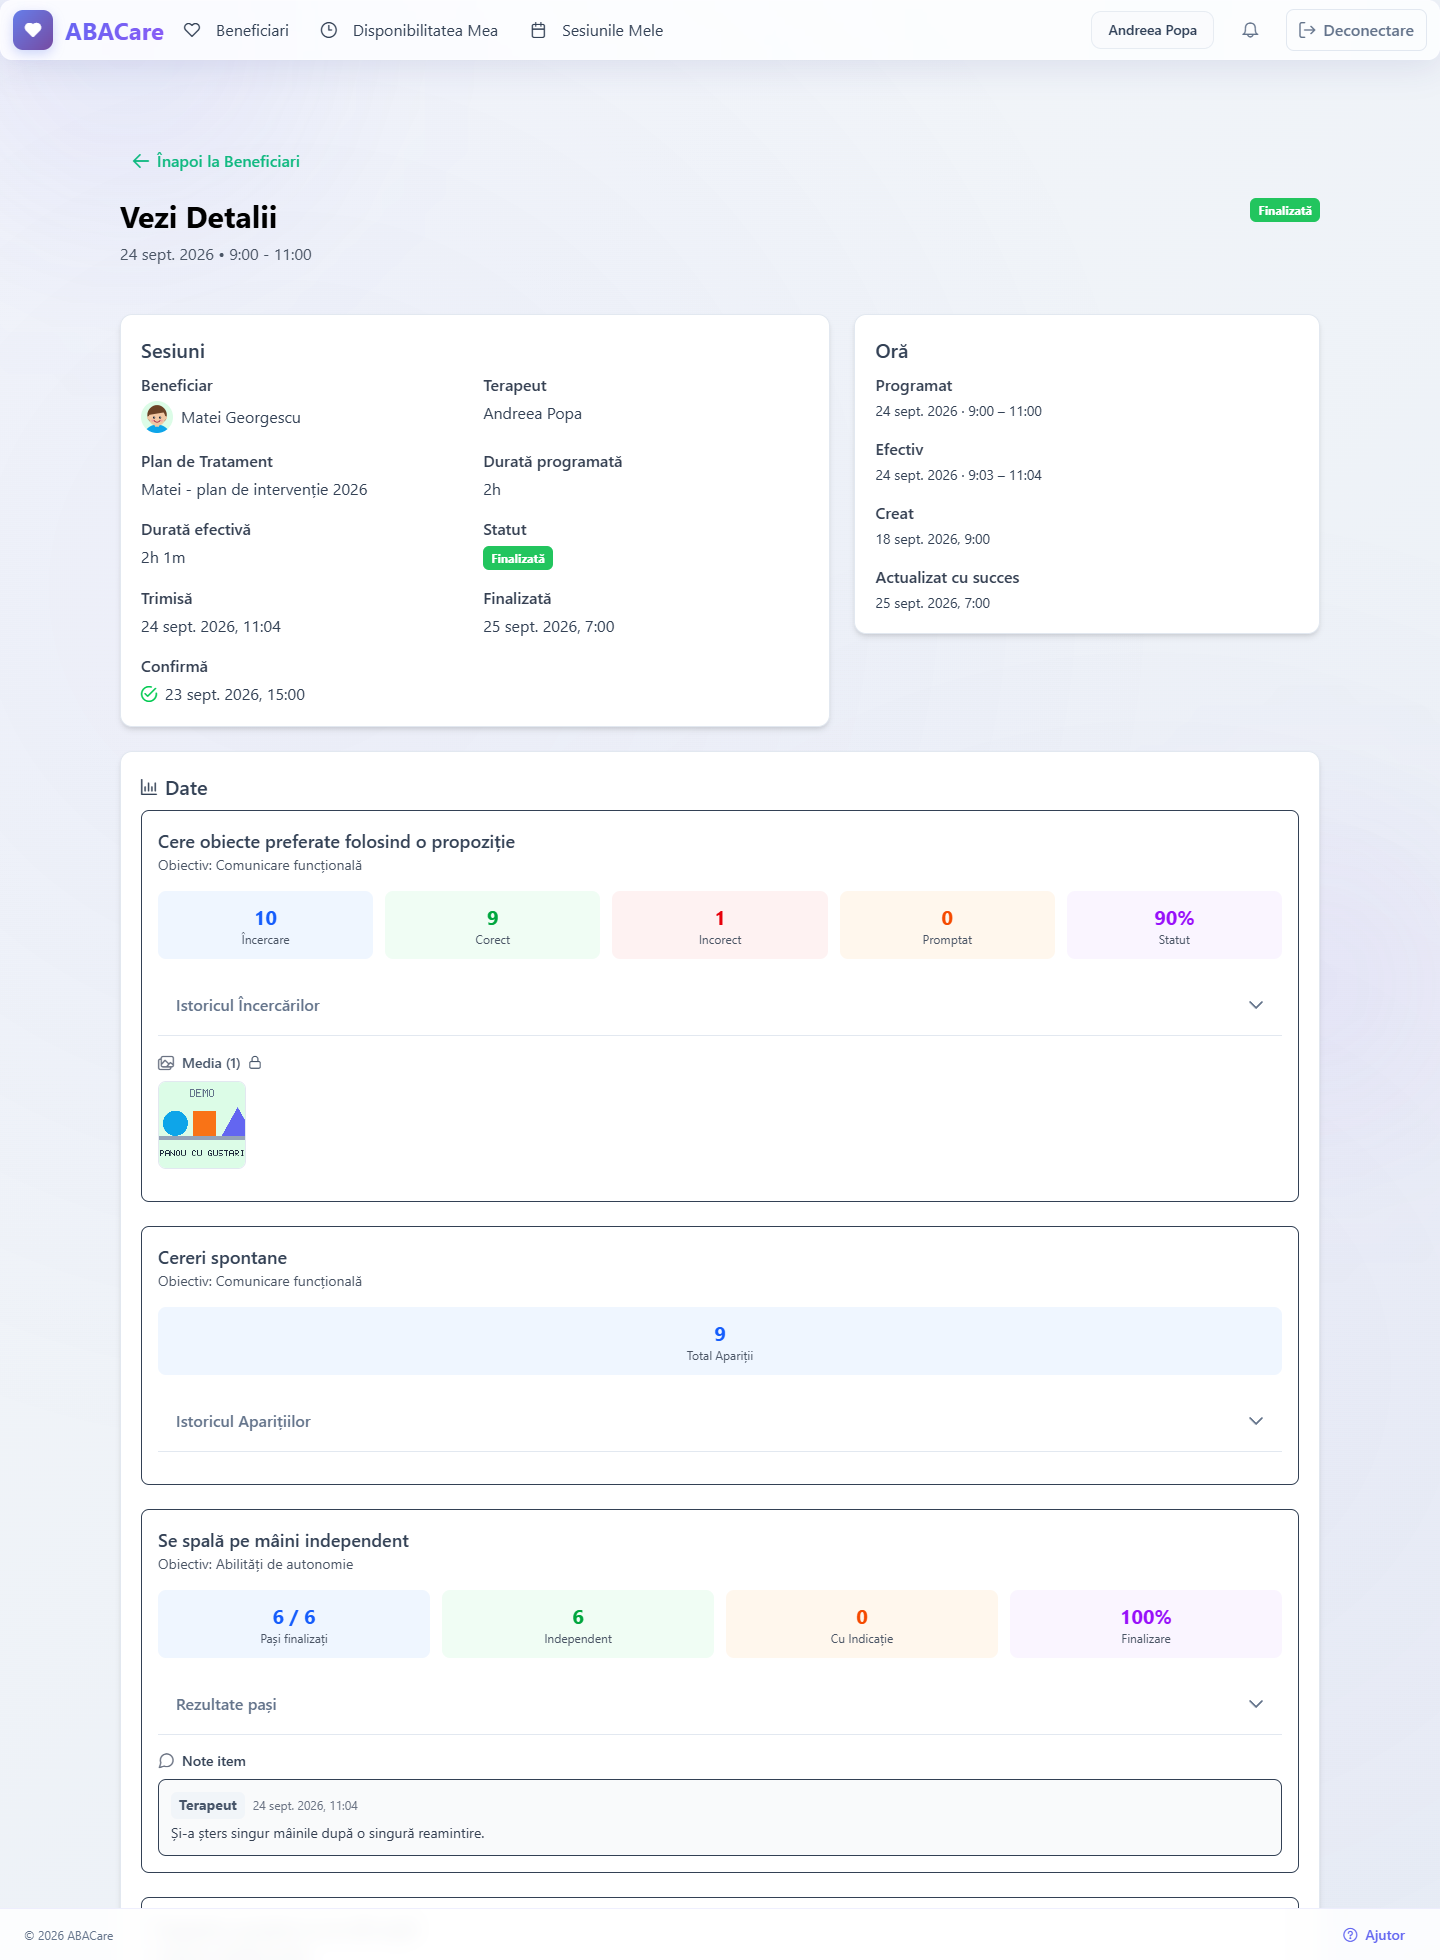Click the © 2026 ABACare footer text
1440x1960 pixels.
point(69,1936)
